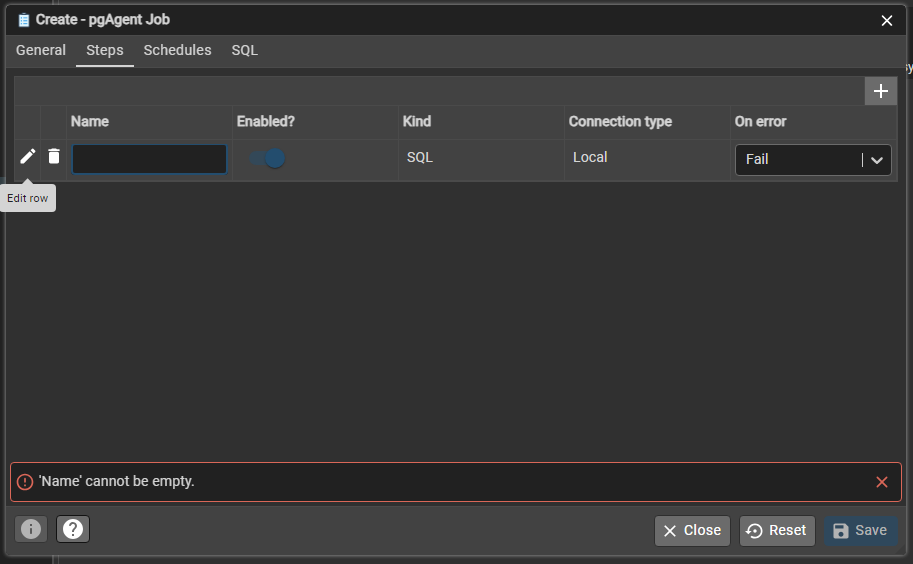
Task: Click the error alert warning icon
Action: tap(25, 482)
